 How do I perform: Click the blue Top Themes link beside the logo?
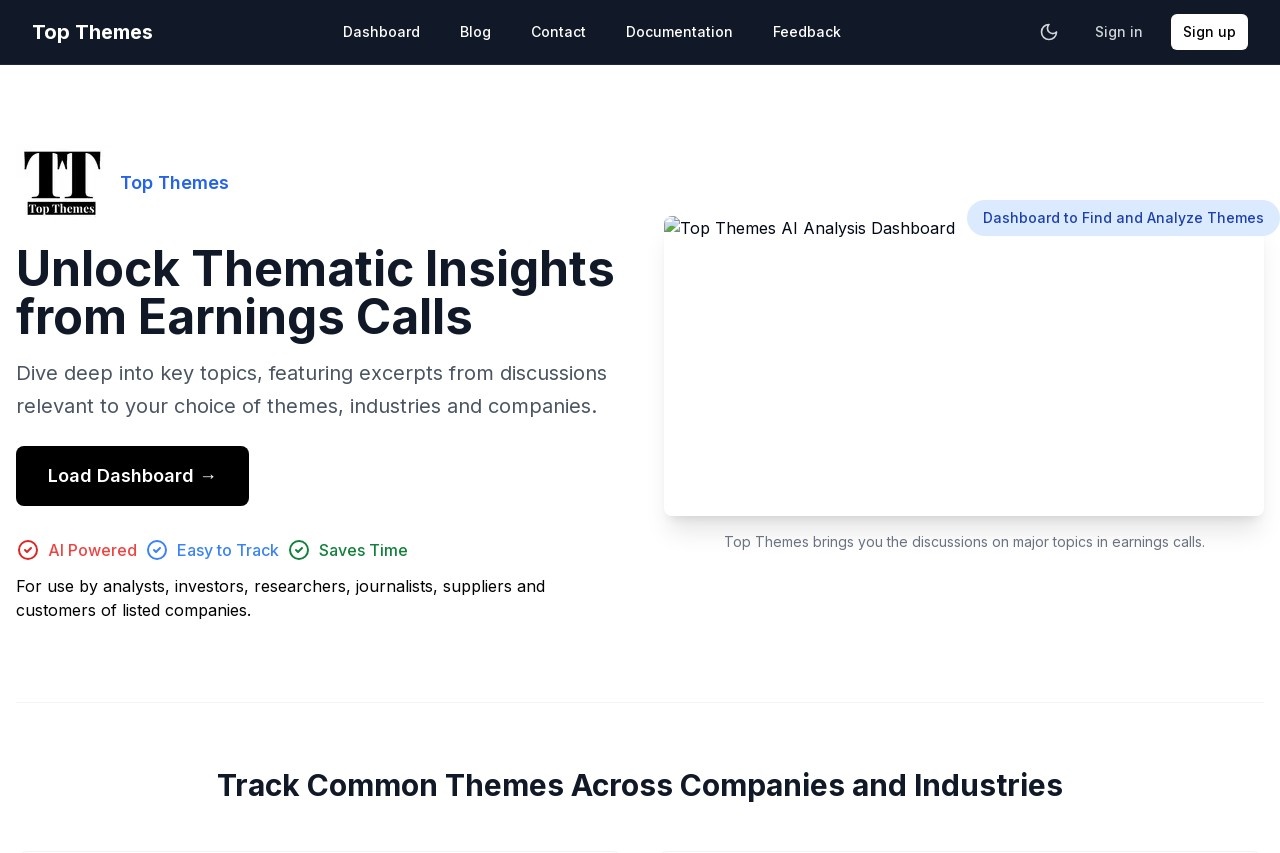tap(174, 183)
